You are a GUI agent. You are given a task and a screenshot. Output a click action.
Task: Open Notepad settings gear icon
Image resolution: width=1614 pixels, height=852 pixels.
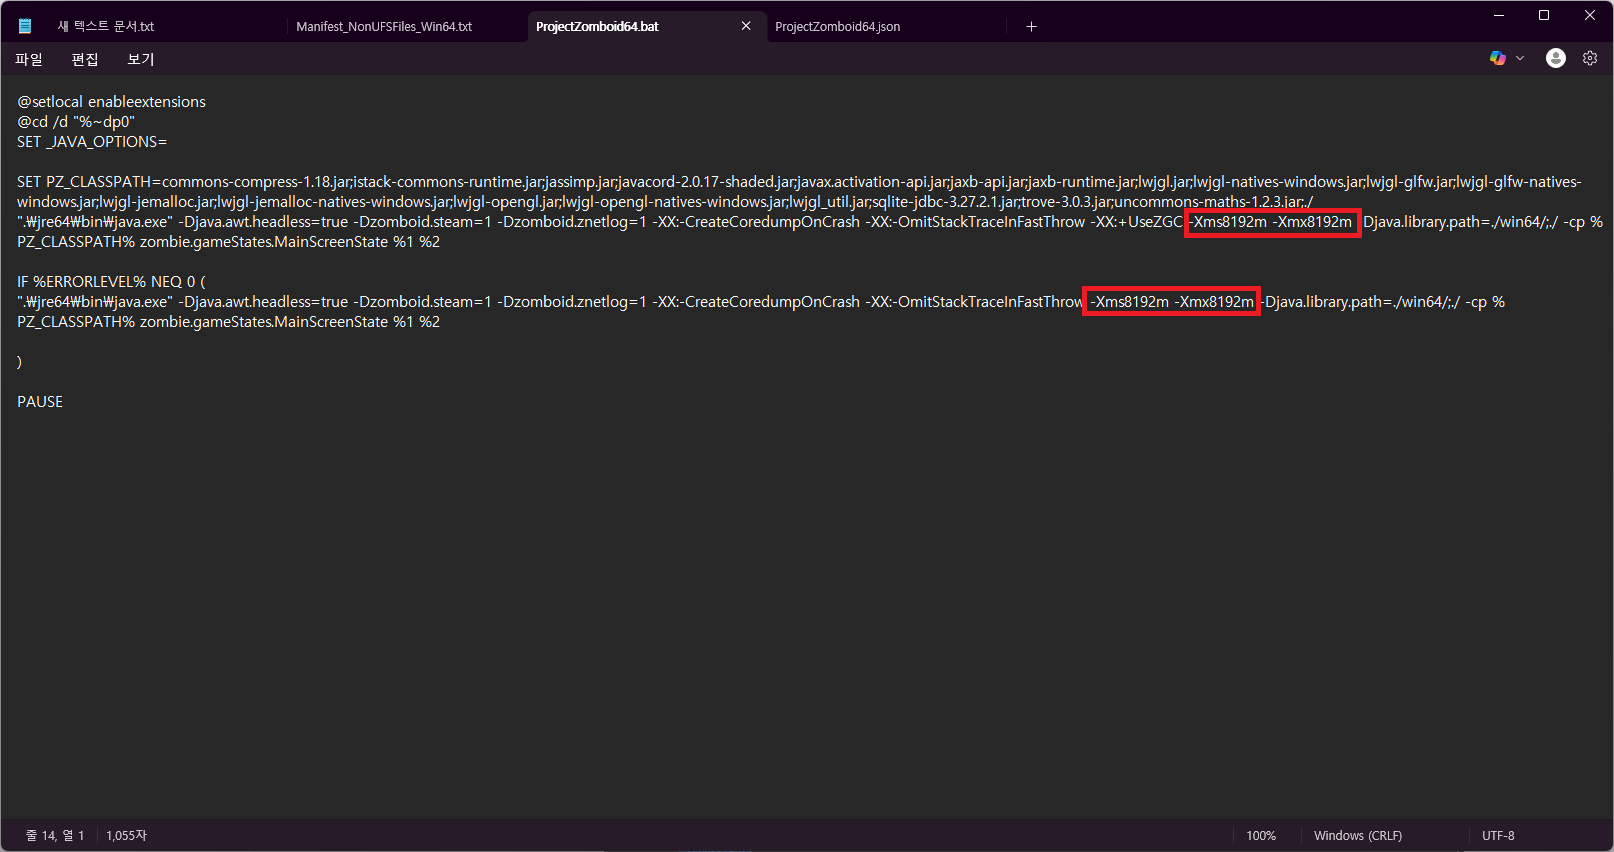pyautogui.click(x=1590, y=58)
